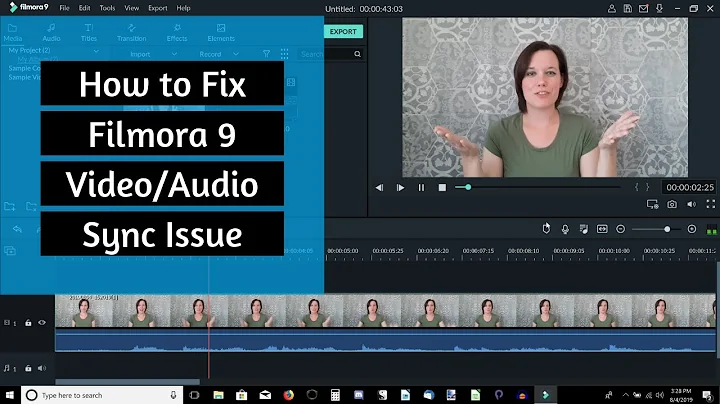
Task: Pause the preview playback
Action: click(421, 187)
